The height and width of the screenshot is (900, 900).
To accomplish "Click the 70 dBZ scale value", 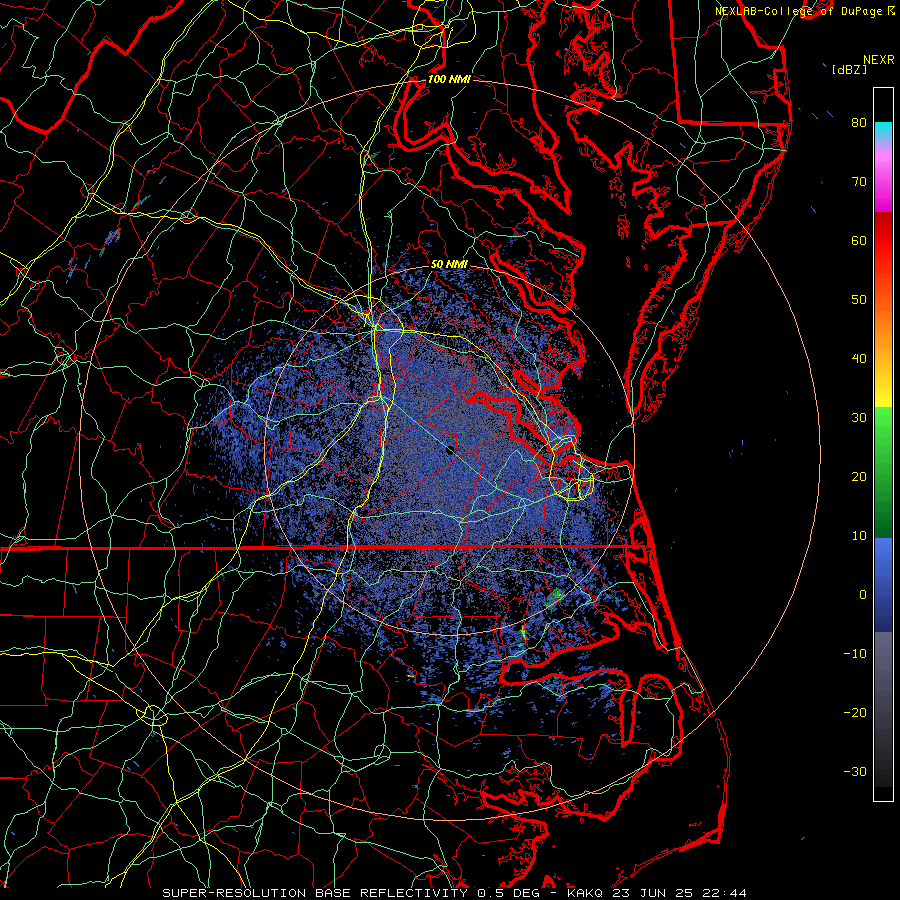I will (859, 181).
